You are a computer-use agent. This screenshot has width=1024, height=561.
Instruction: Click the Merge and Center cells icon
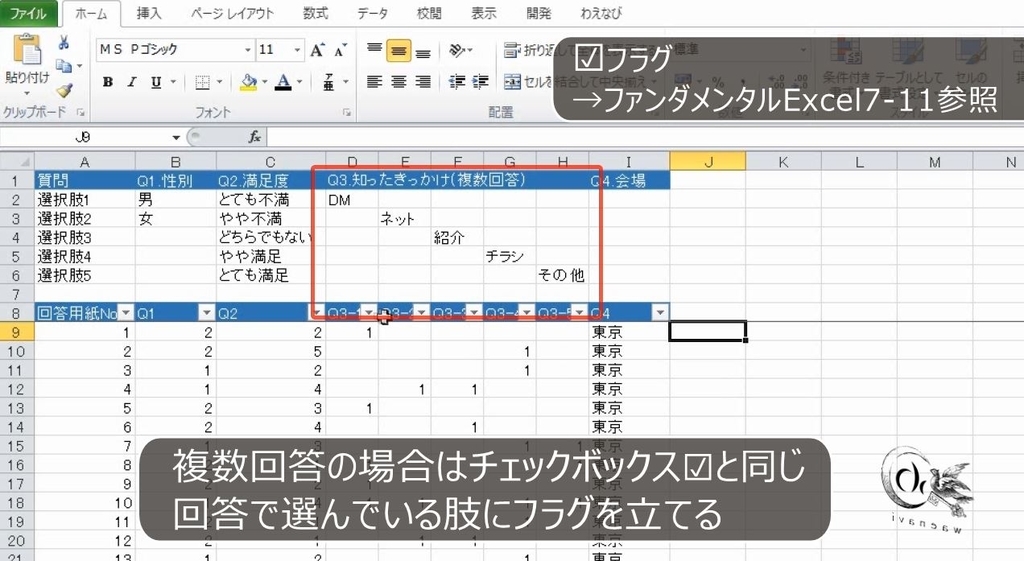point(513,82)
